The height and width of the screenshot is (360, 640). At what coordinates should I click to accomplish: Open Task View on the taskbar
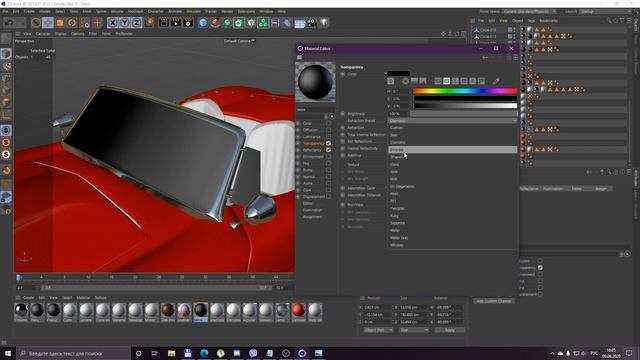pos(155,353)
